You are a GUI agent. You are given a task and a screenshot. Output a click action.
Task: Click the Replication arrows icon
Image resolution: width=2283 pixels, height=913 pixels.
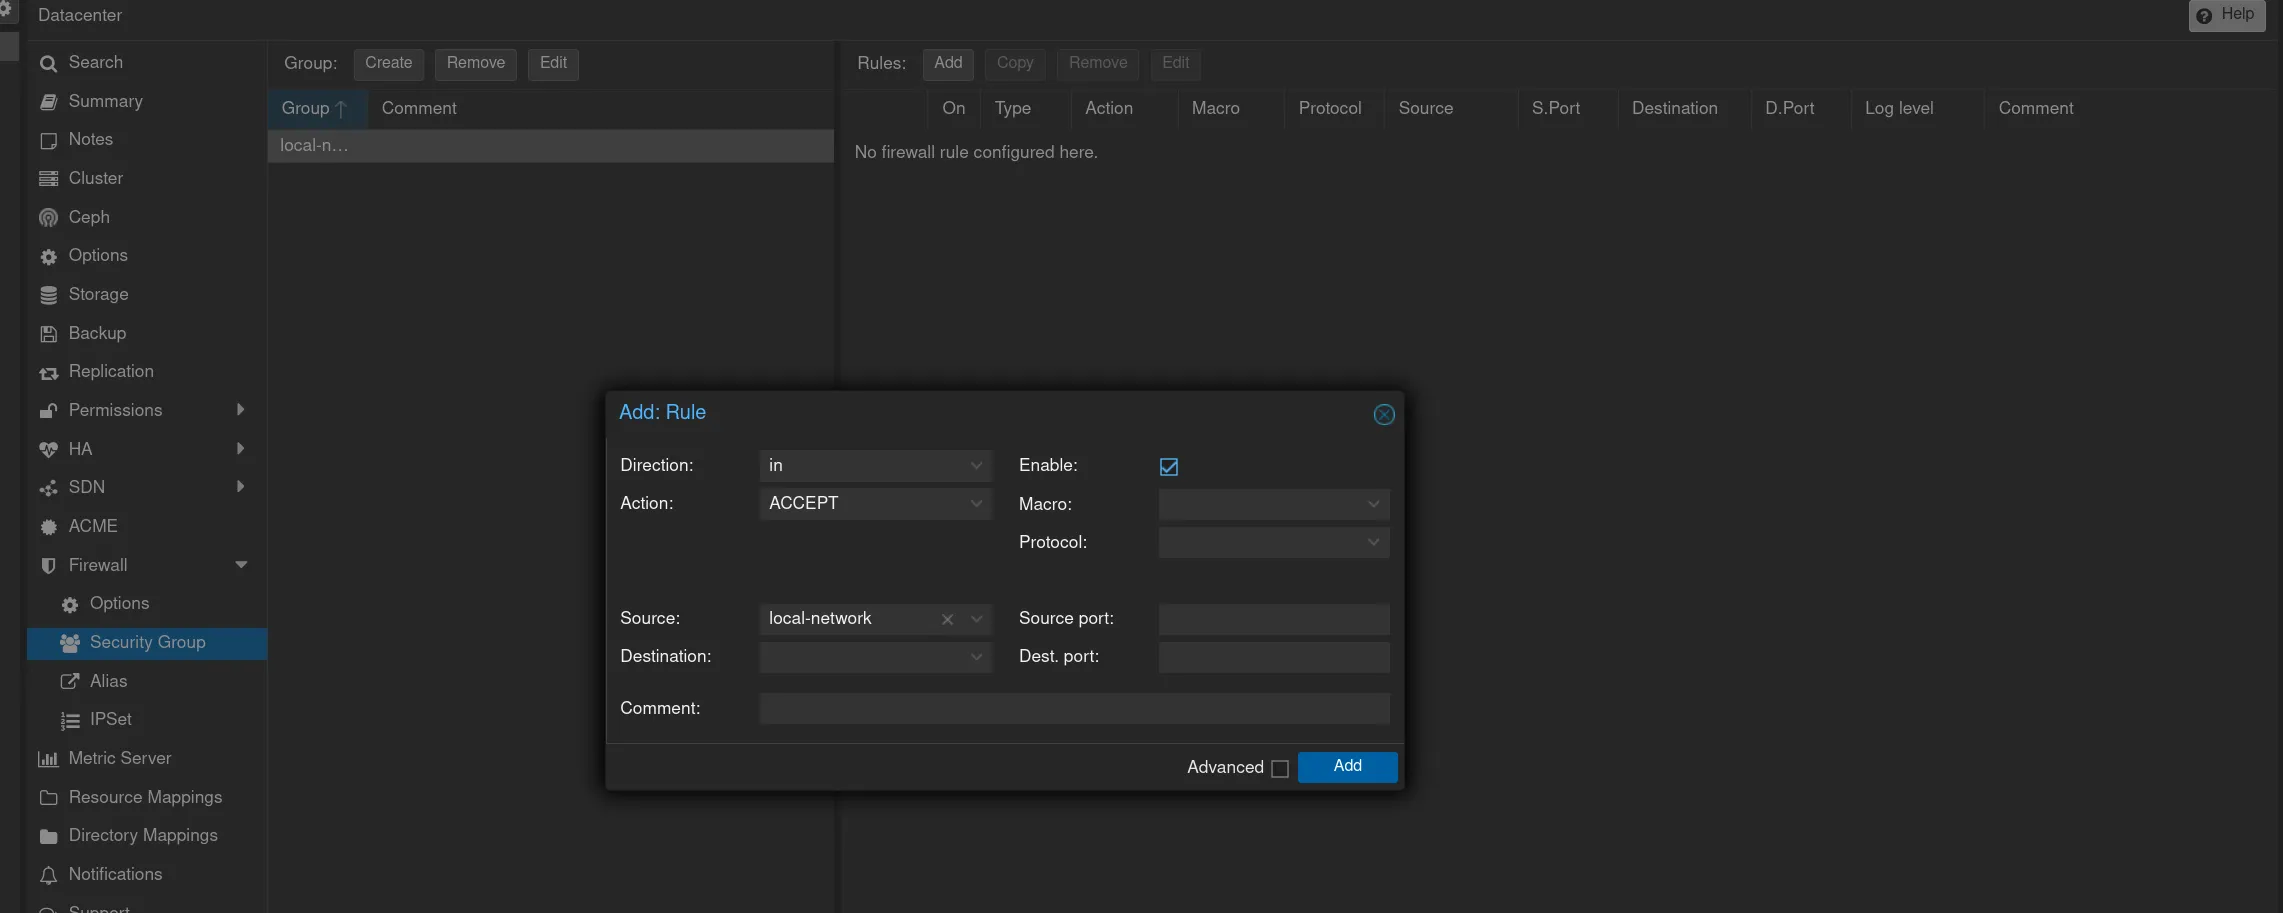pos(48,373)
